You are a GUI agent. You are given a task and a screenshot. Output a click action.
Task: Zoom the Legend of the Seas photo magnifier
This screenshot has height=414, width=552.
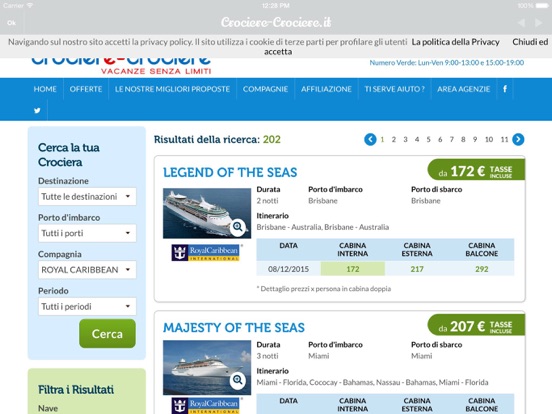pos(238,226)
